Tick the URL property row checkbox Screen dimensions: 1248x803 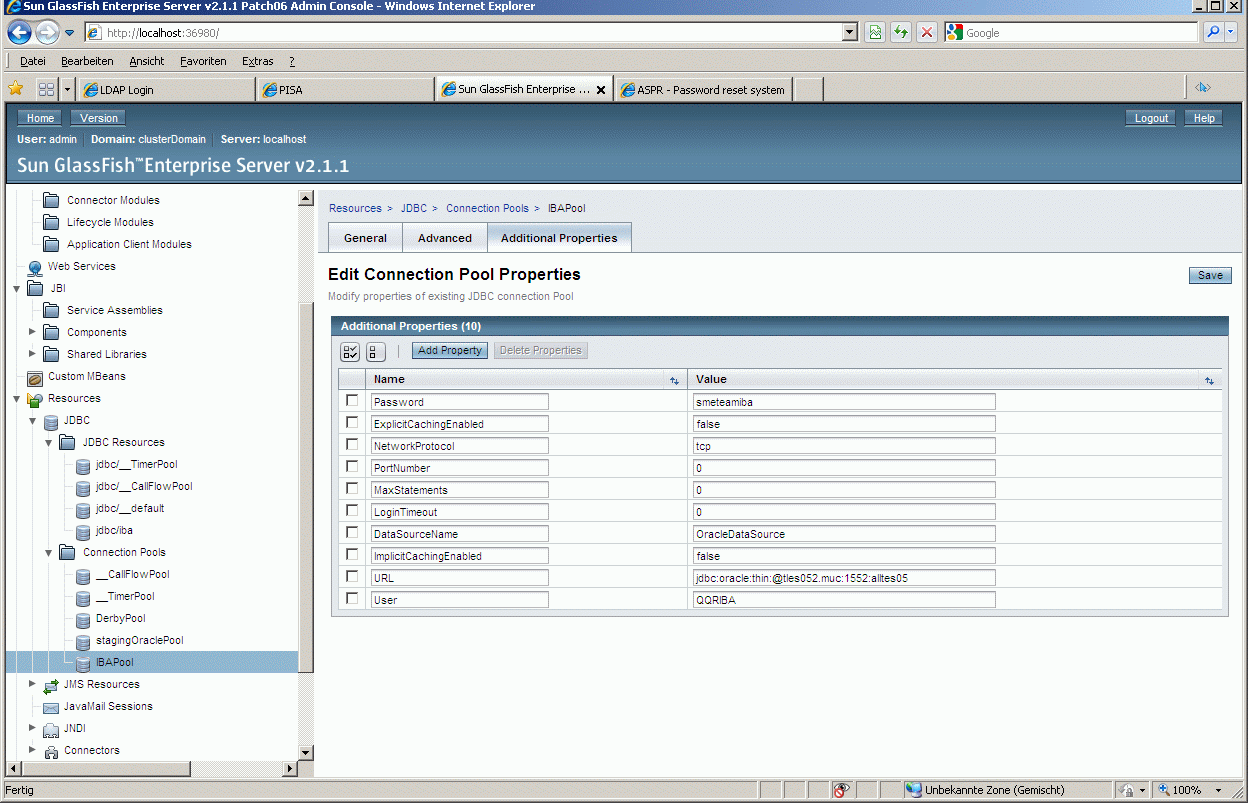point(352,577)
